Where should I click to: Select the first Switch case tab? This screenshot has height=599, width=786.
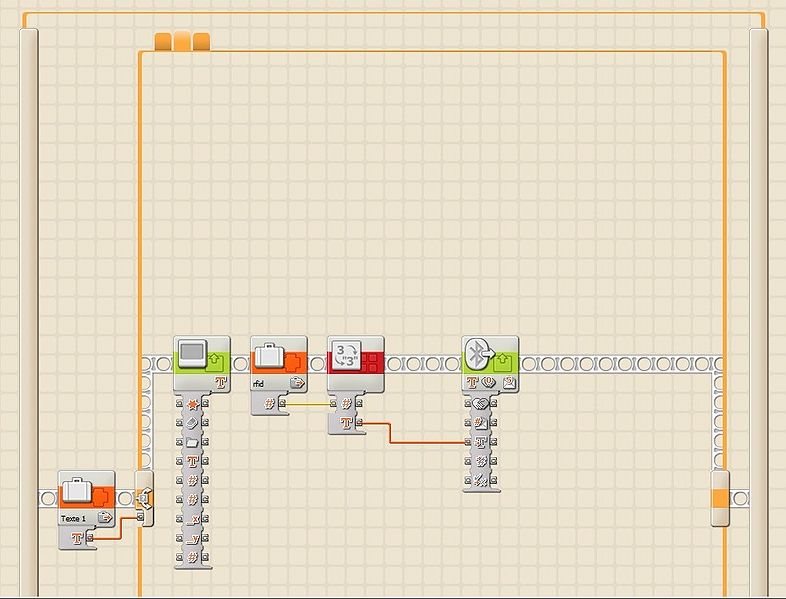point(163,41)
